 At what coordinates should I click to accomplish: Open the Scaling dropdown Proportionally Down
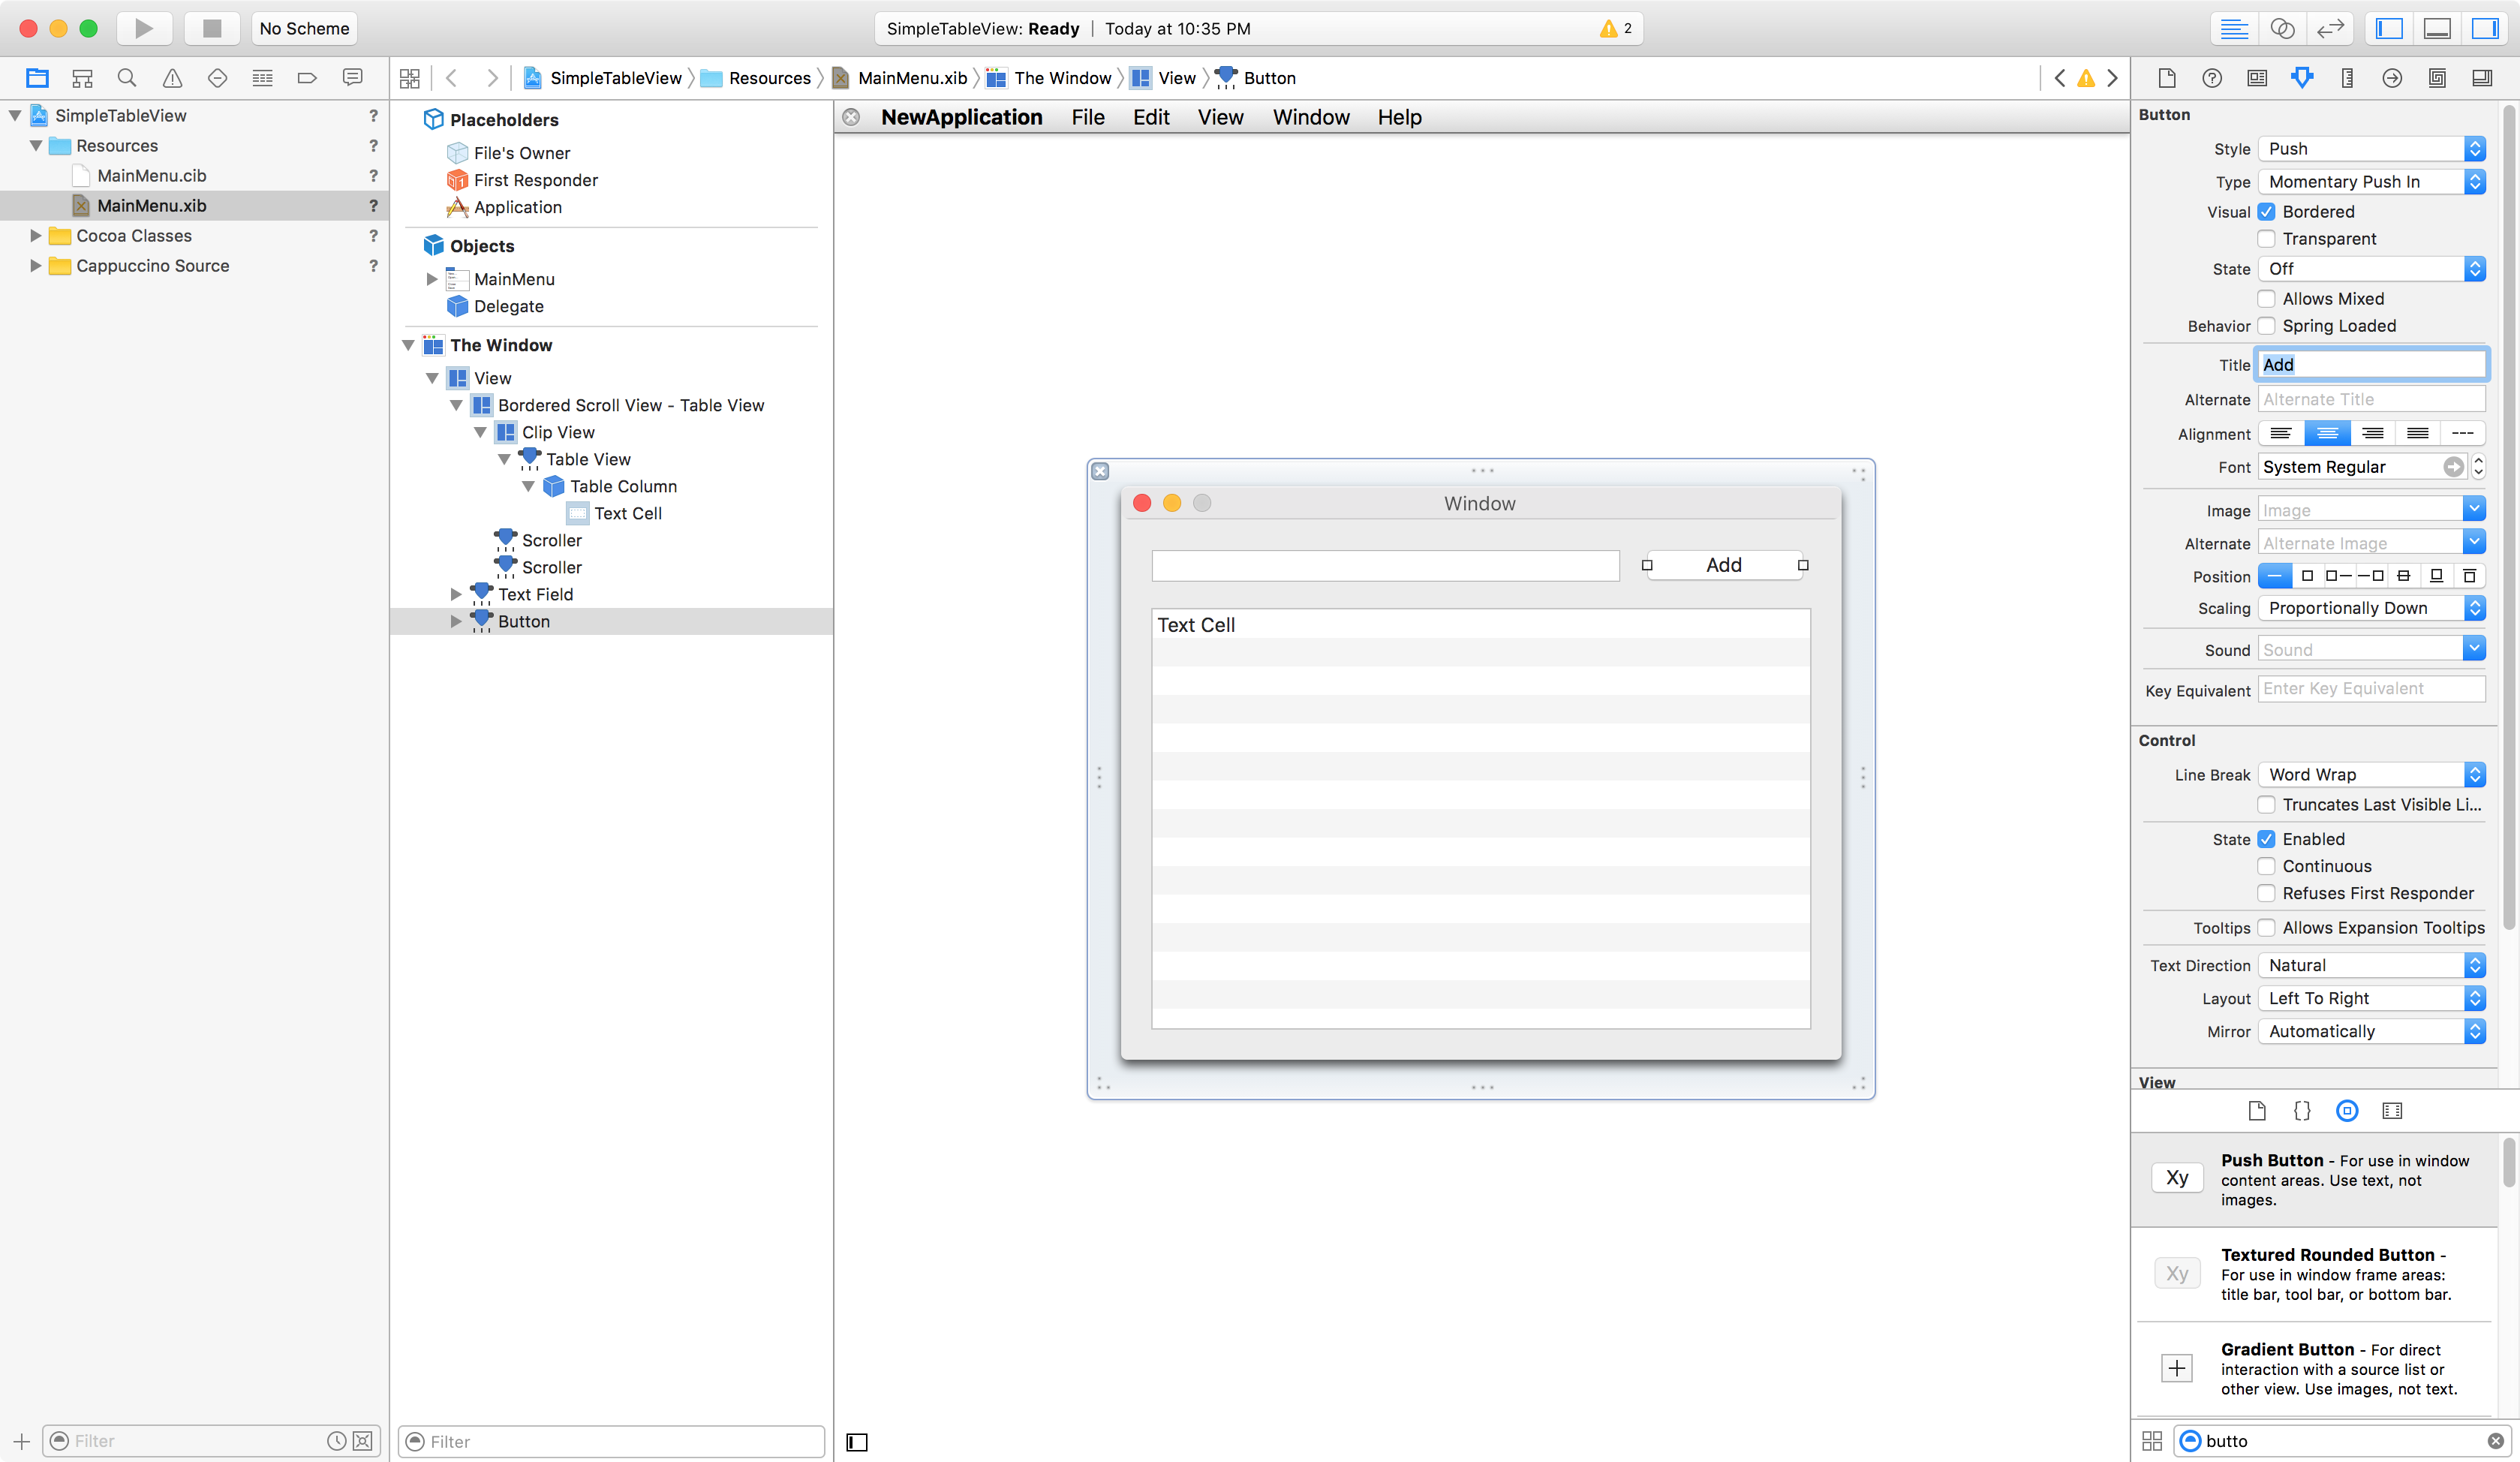pyautogui.click(x=2371, y=607)
